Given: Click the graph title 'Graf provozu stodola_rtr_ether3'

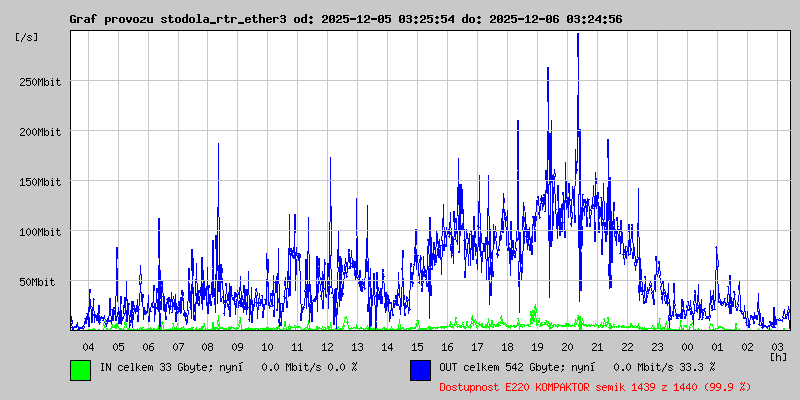Looking at the screenshot, I should [178, 19].
